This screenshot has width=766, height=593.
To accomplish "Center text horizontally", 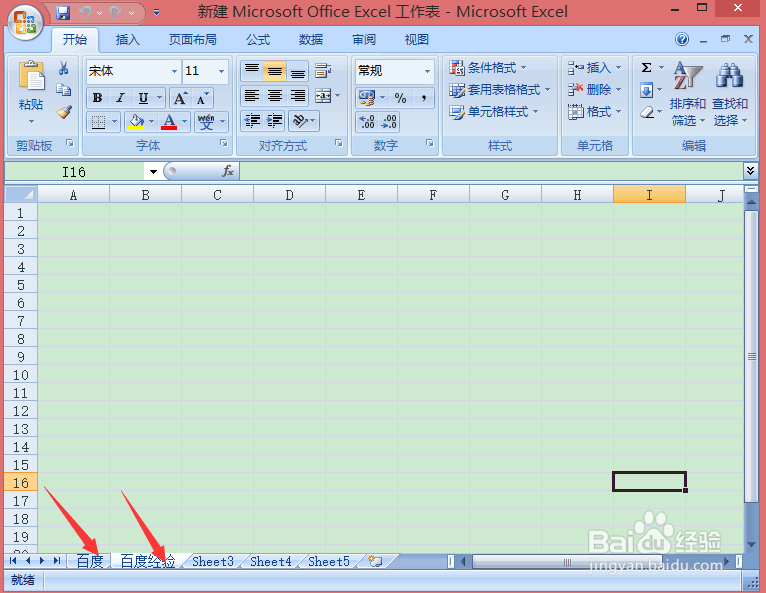I will tap(275, 96).
